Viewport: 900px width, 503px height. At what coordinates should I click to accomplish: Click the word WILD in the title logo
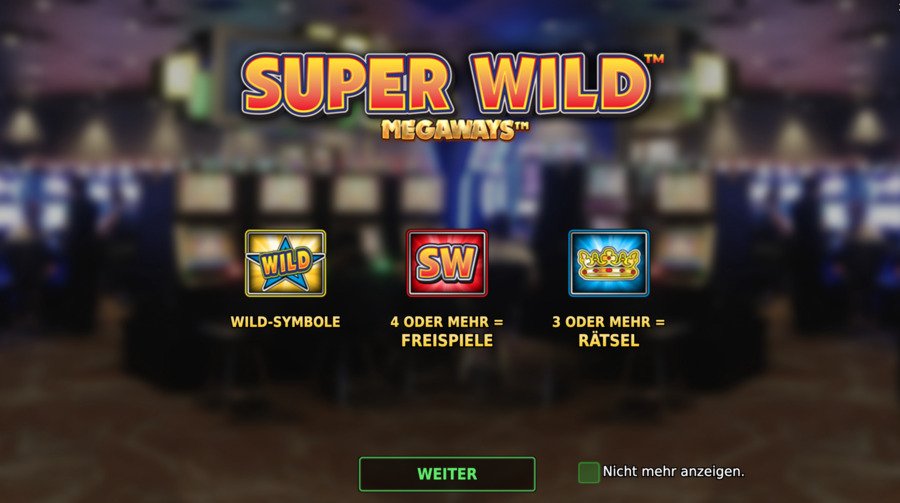(562, 84)
